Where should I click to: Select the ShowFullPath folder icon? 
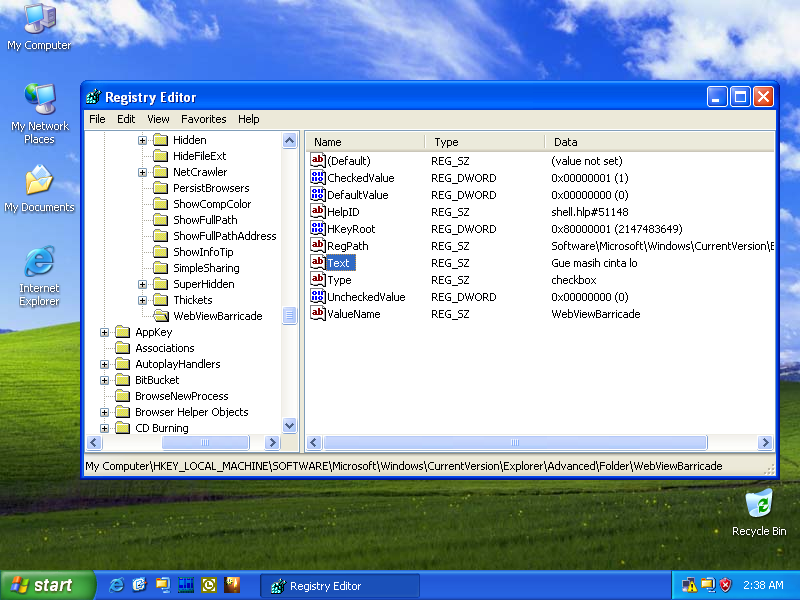click(160, 220)
